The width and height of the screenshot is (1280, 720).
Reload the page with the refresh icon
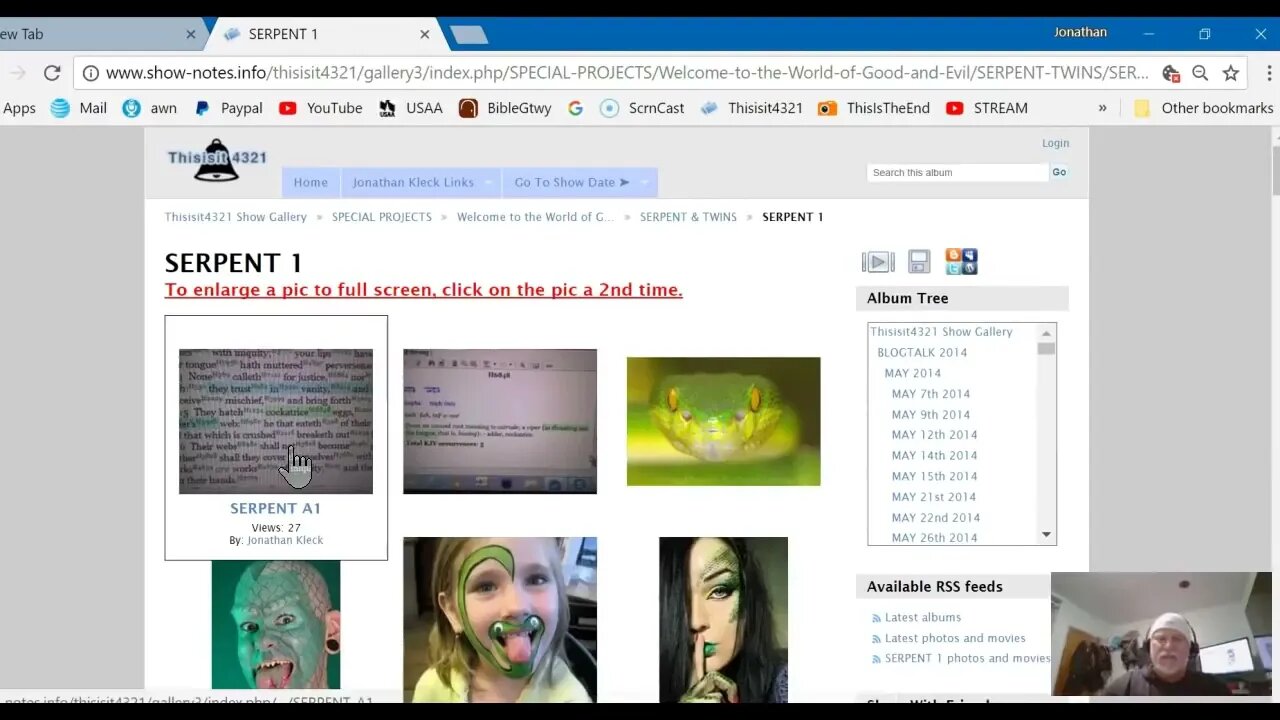pyautogui.click(x=52, y=73)
